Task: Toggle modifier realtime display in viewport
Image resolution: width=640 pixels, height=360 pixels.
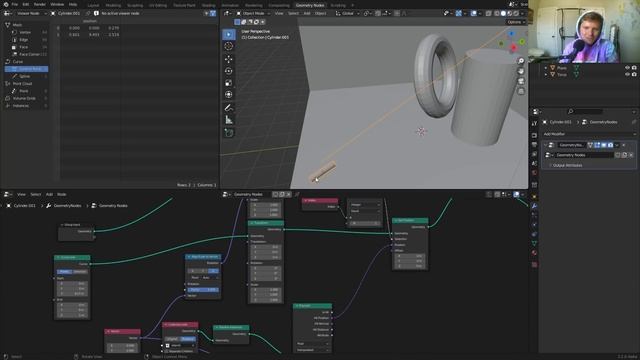Action: coord(604,145)
